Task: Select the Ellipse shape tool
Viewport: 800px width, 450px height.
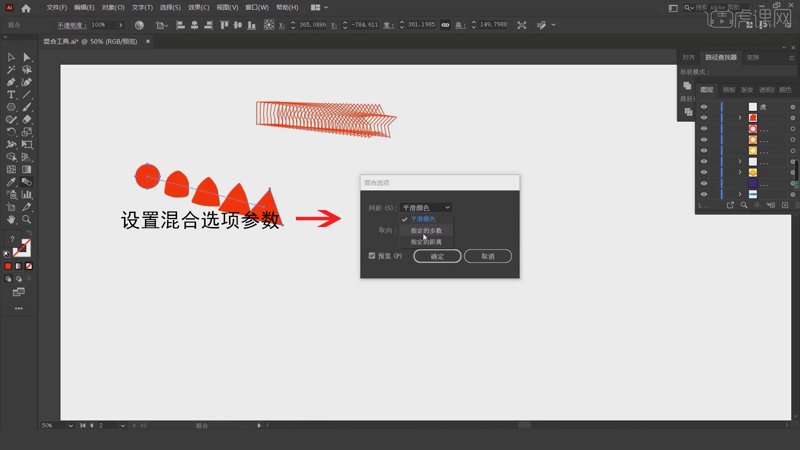Action: click(x=11, y=107)
